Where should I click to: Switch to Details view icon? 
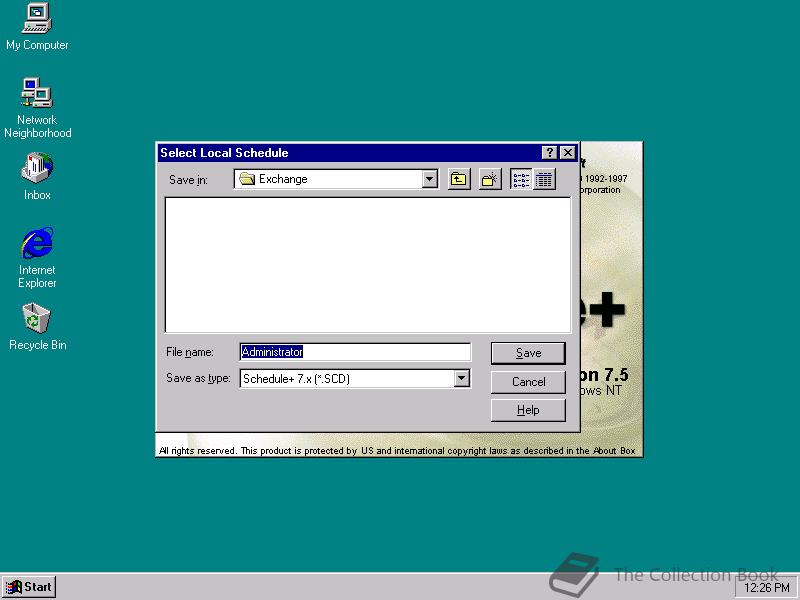[x=544, y=179]
